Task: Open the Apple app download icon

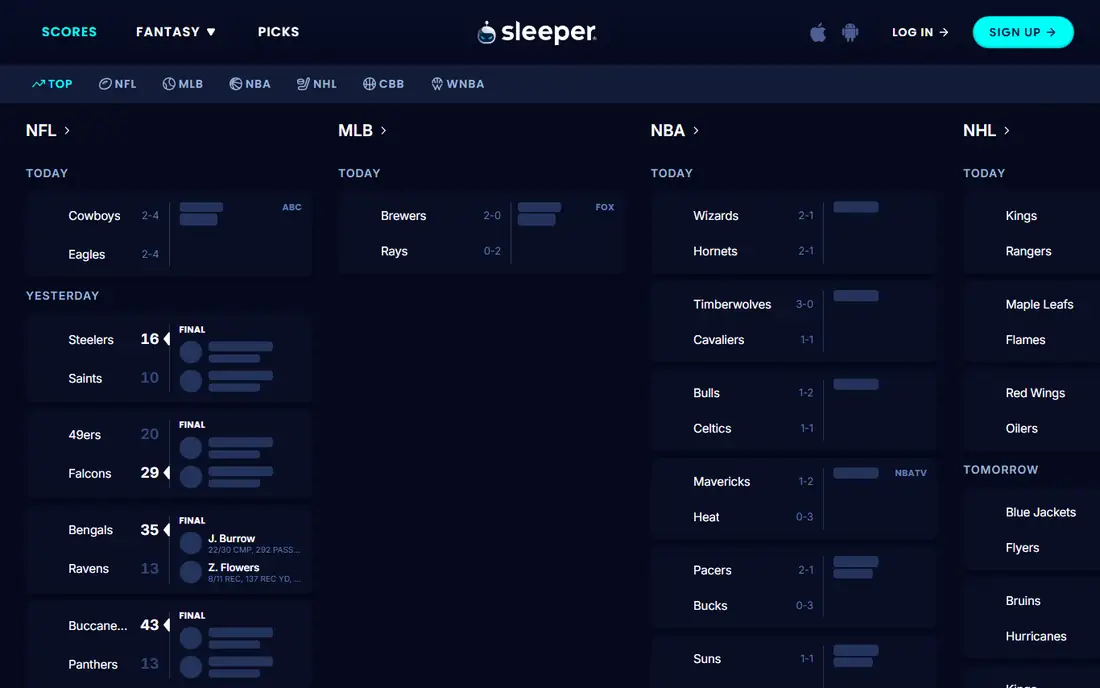Action: (817, 32)
